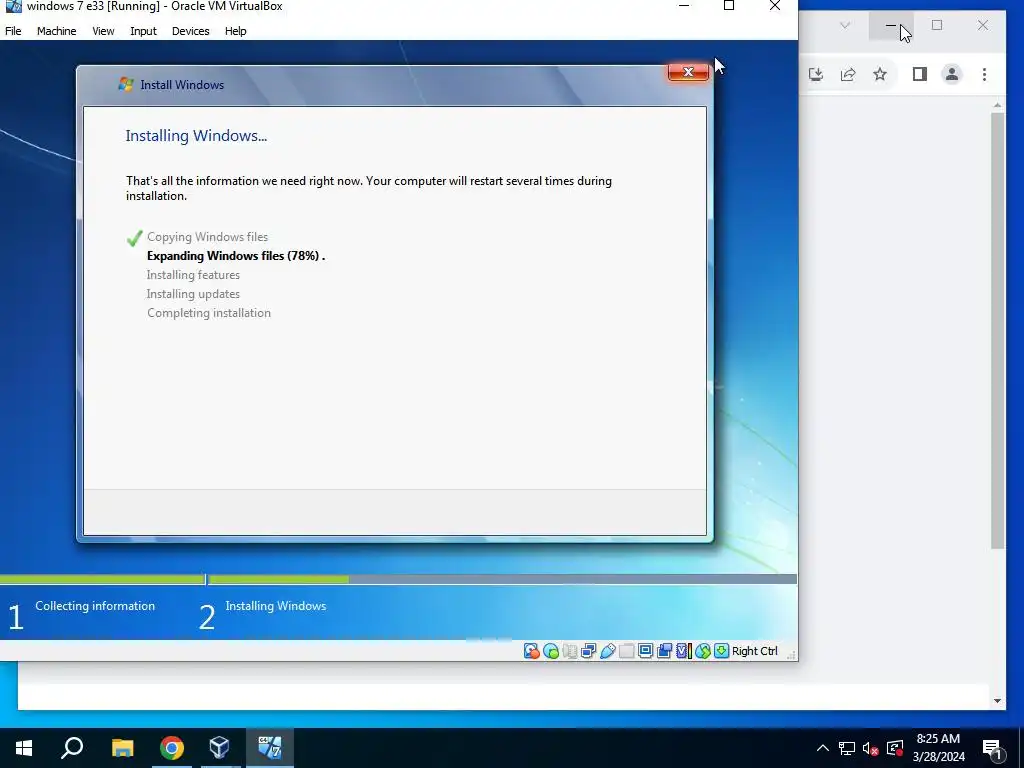Viewport: 1024px width, 768px height.
Task: Click the network tray icon
Action: (847, 748)
